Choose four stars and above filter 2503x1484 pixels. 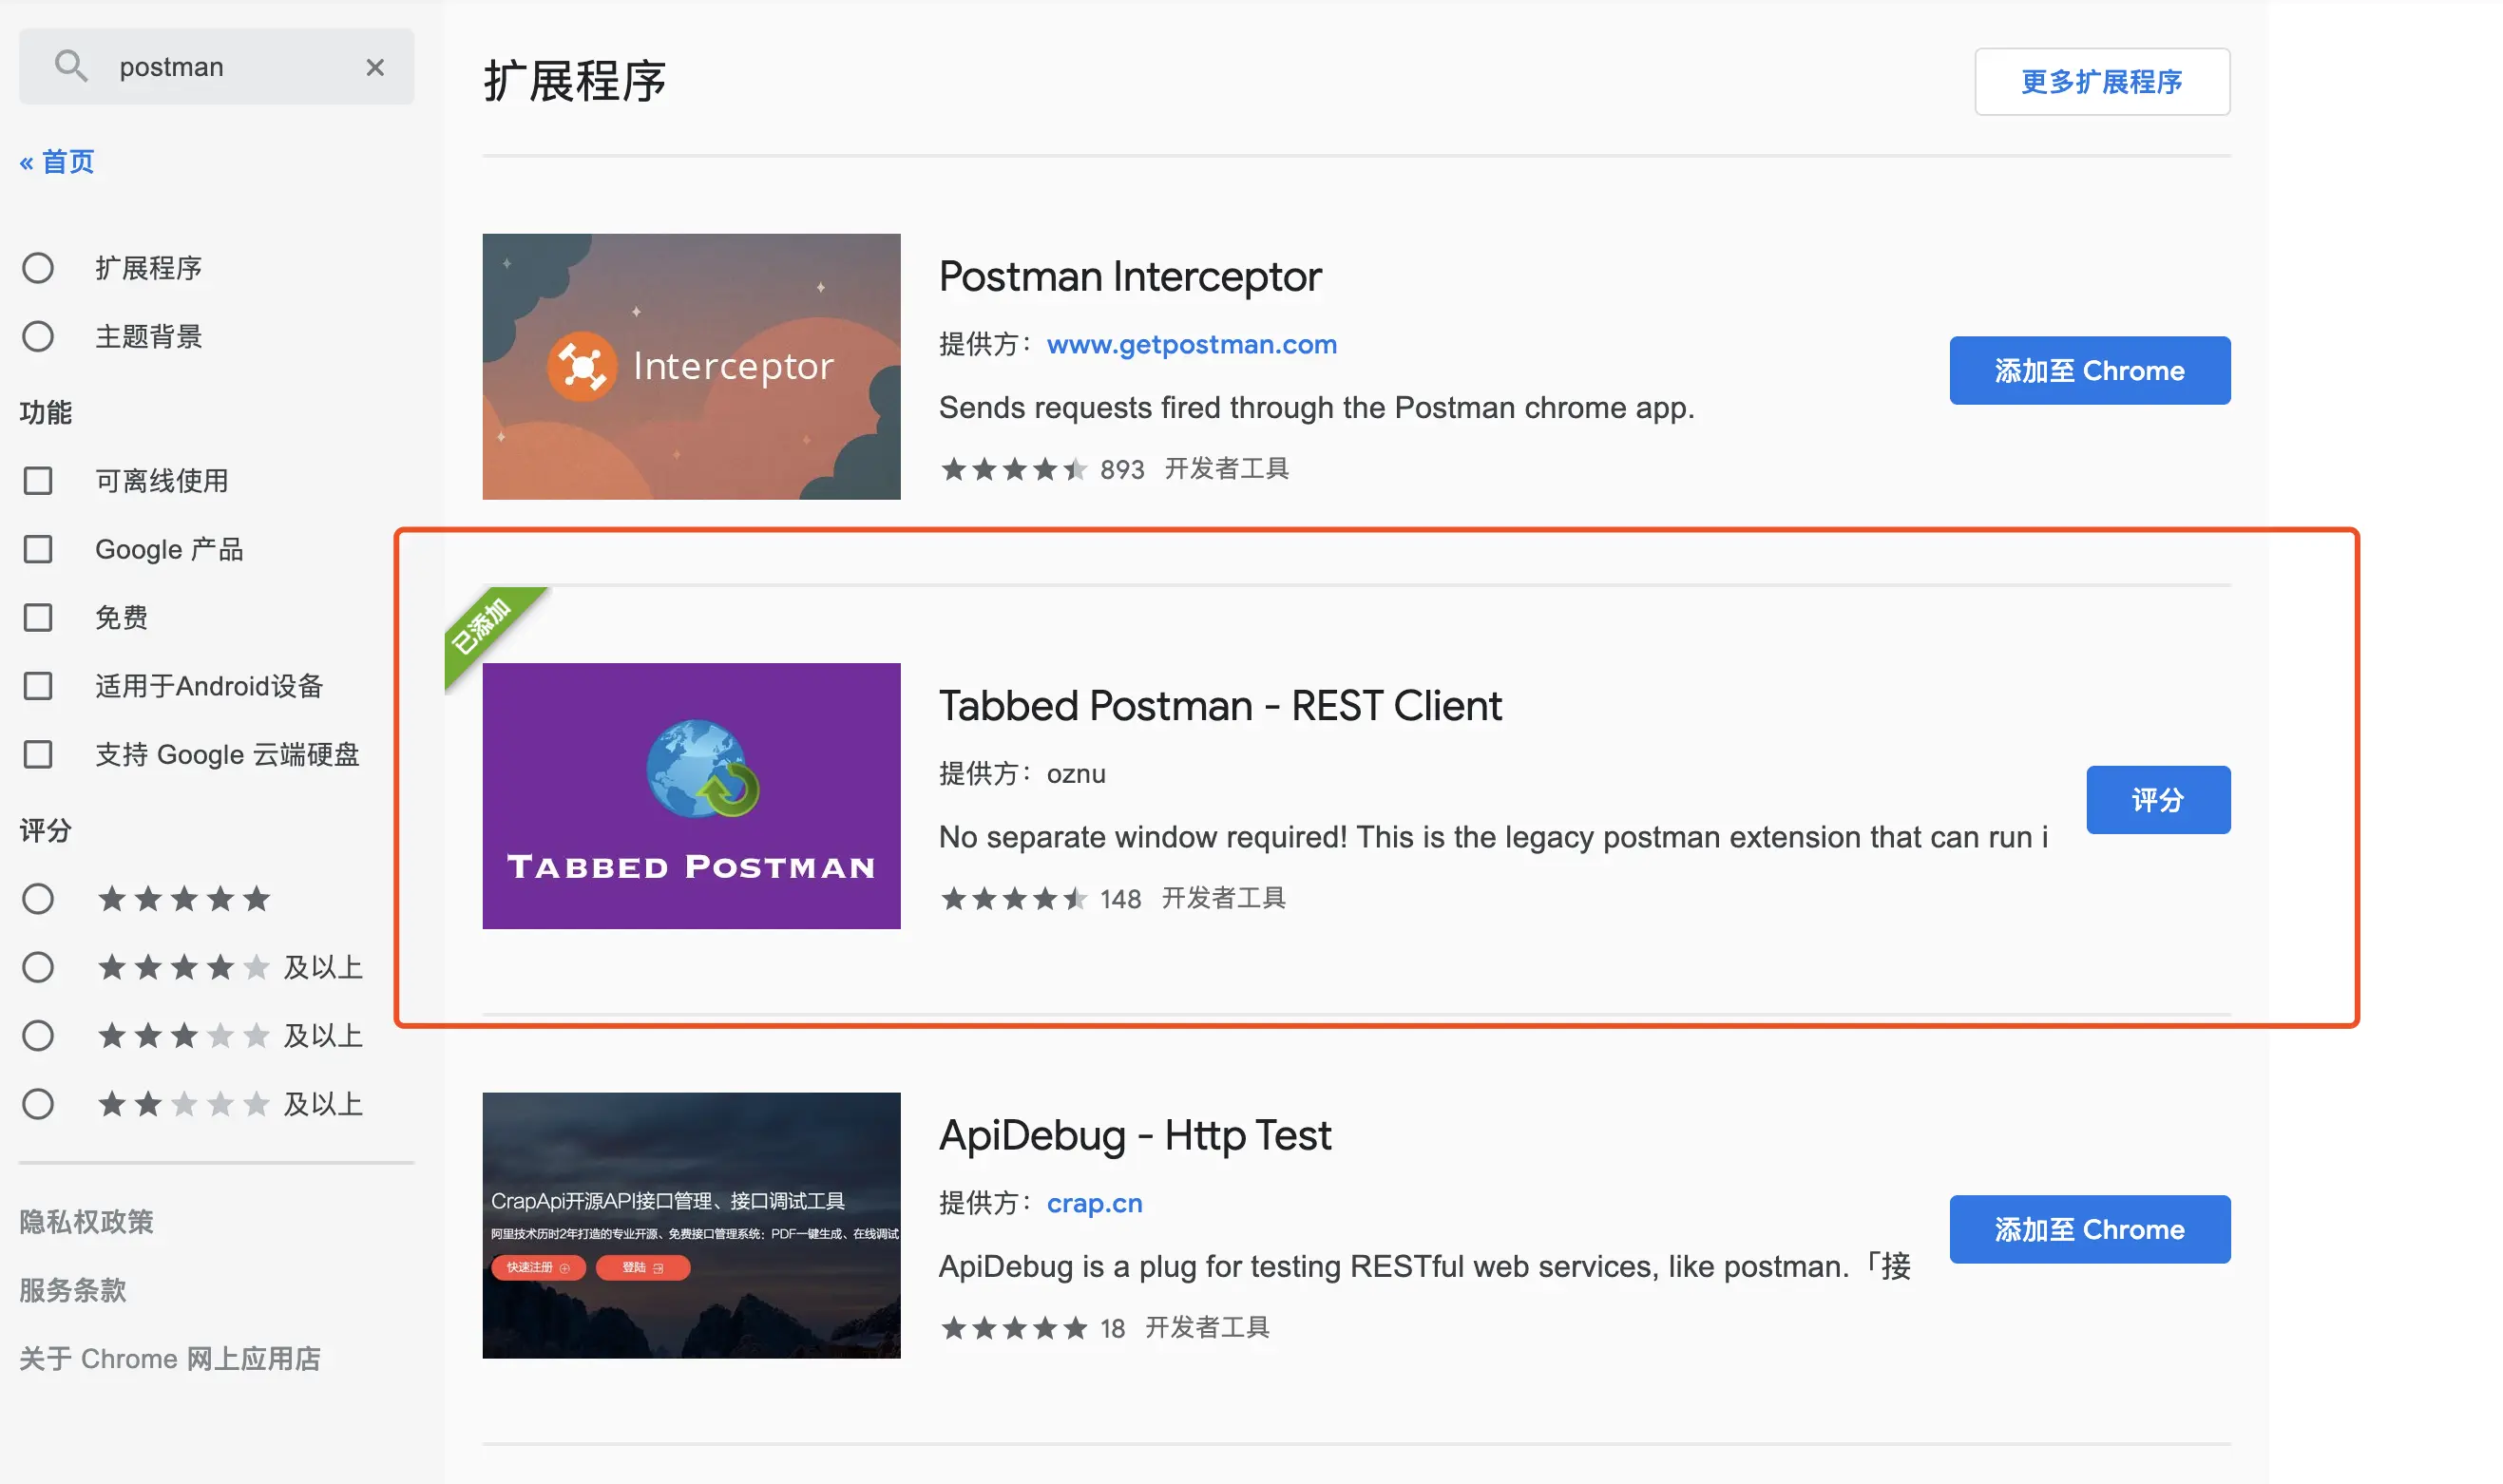pyautogui.click(x=38, y=967)
